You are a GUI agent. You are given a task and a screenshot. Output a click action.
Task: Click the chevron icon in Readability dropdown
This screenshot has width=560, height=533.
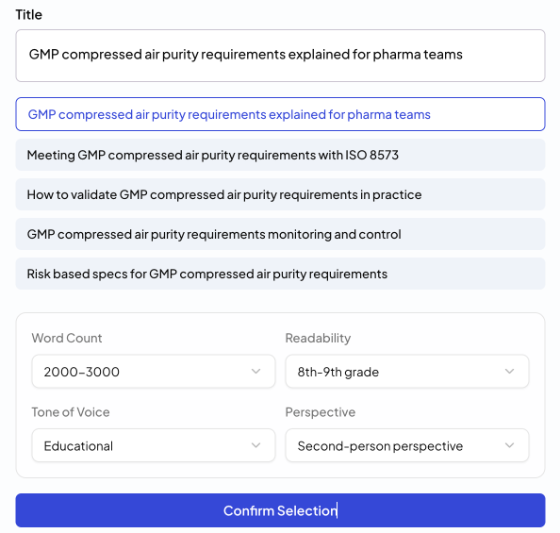point(510,372)
